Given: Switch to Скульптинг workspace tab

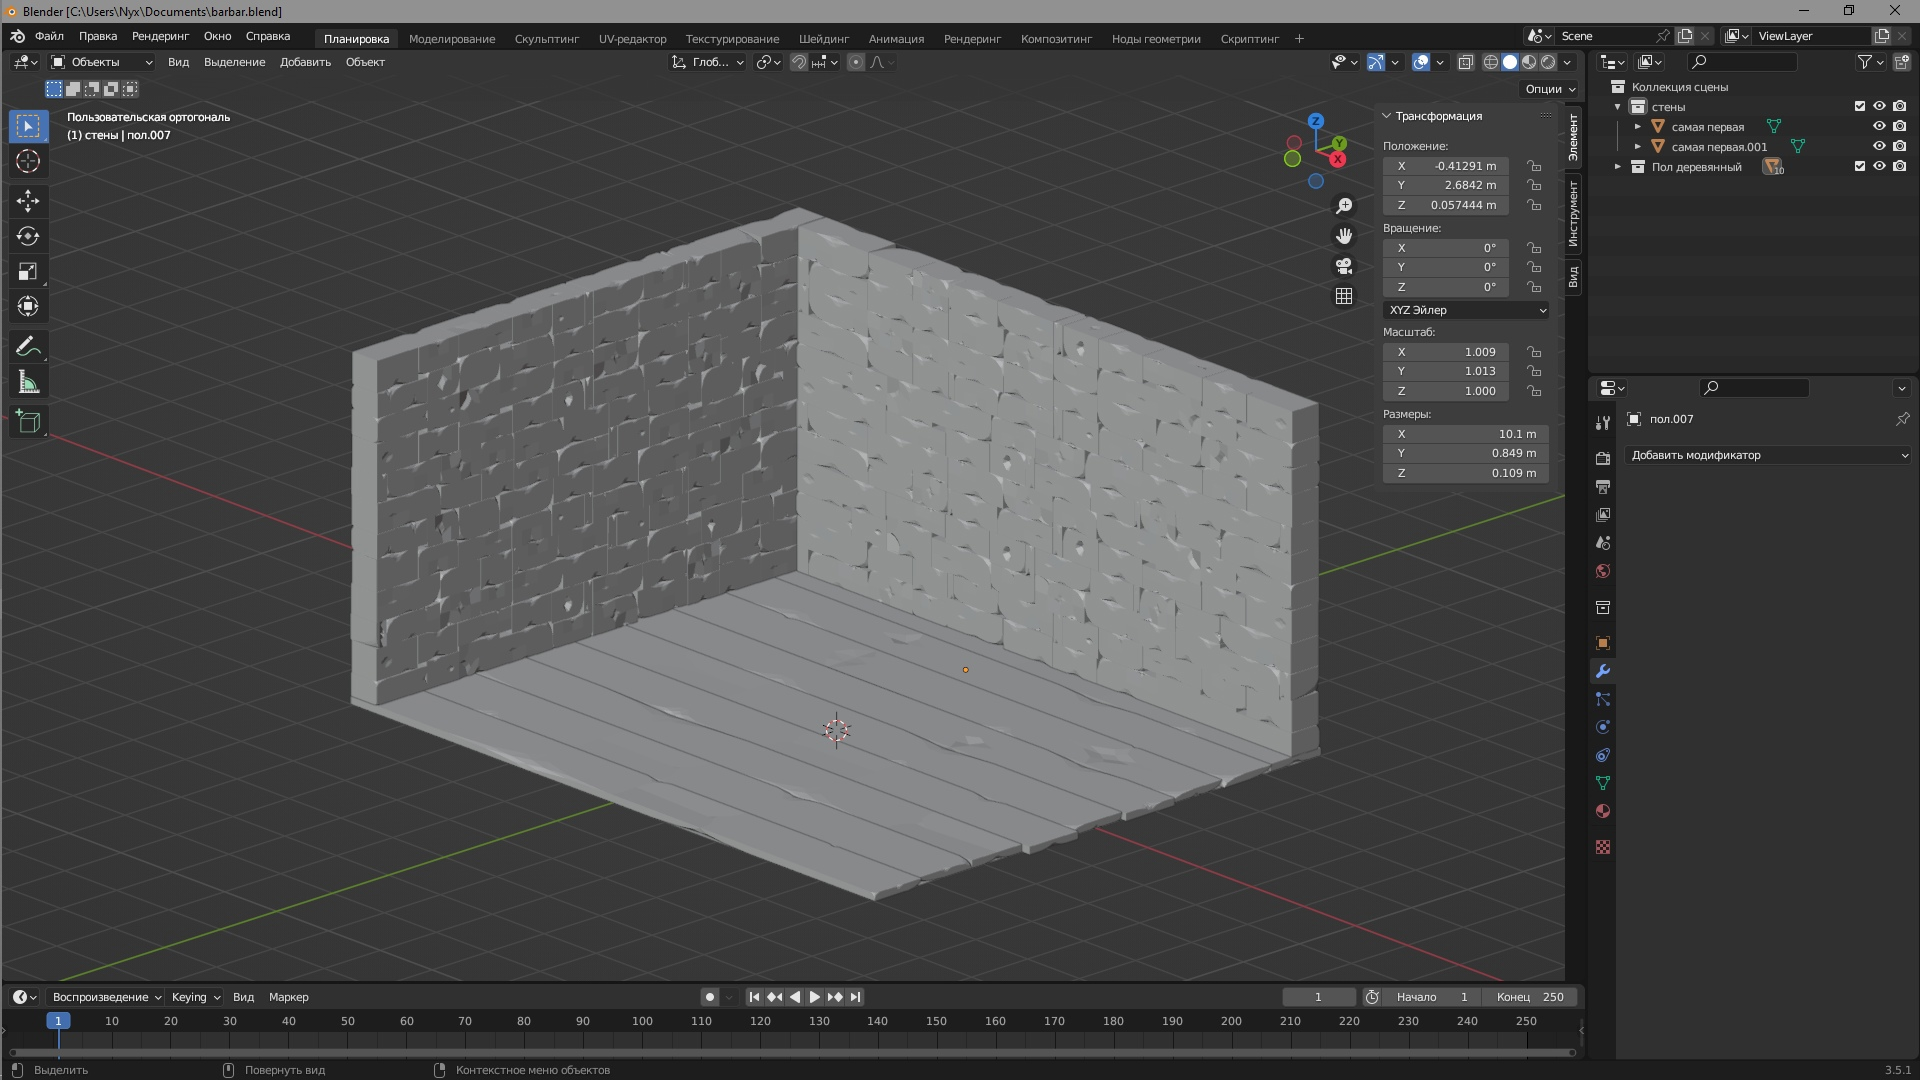Looking at the screenshot, I should click(547, 39).
